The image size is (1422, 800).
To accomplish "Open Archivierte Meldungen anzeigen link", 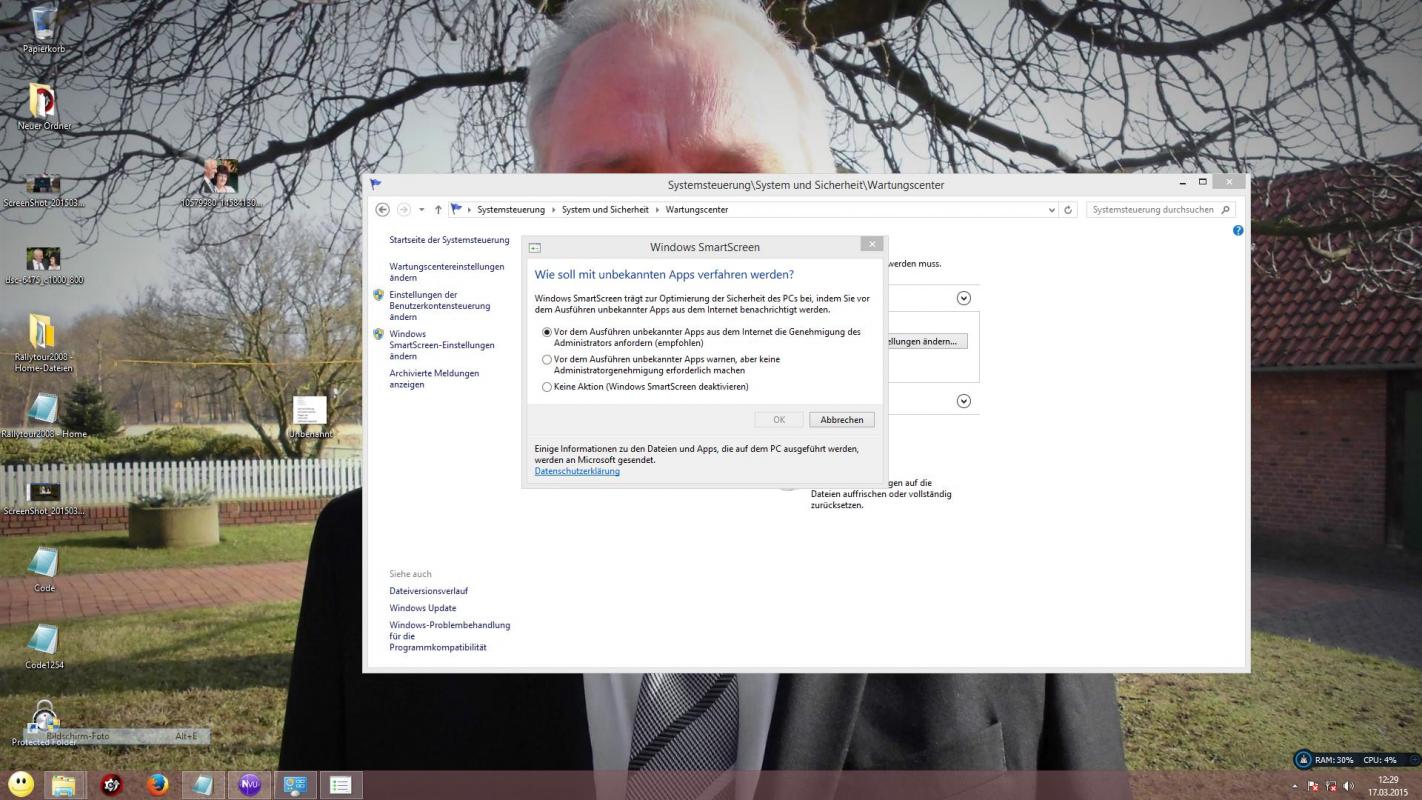I will click(434, 379).
